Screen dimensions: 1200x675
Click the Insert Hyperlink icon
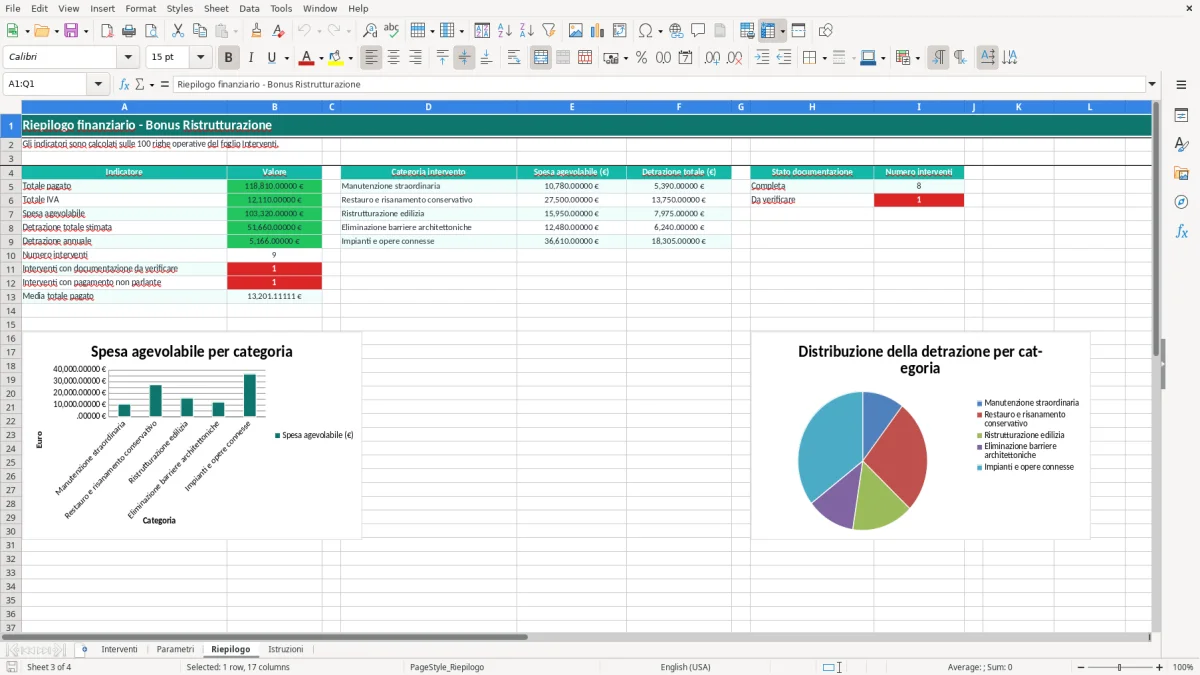click(676, 31)
